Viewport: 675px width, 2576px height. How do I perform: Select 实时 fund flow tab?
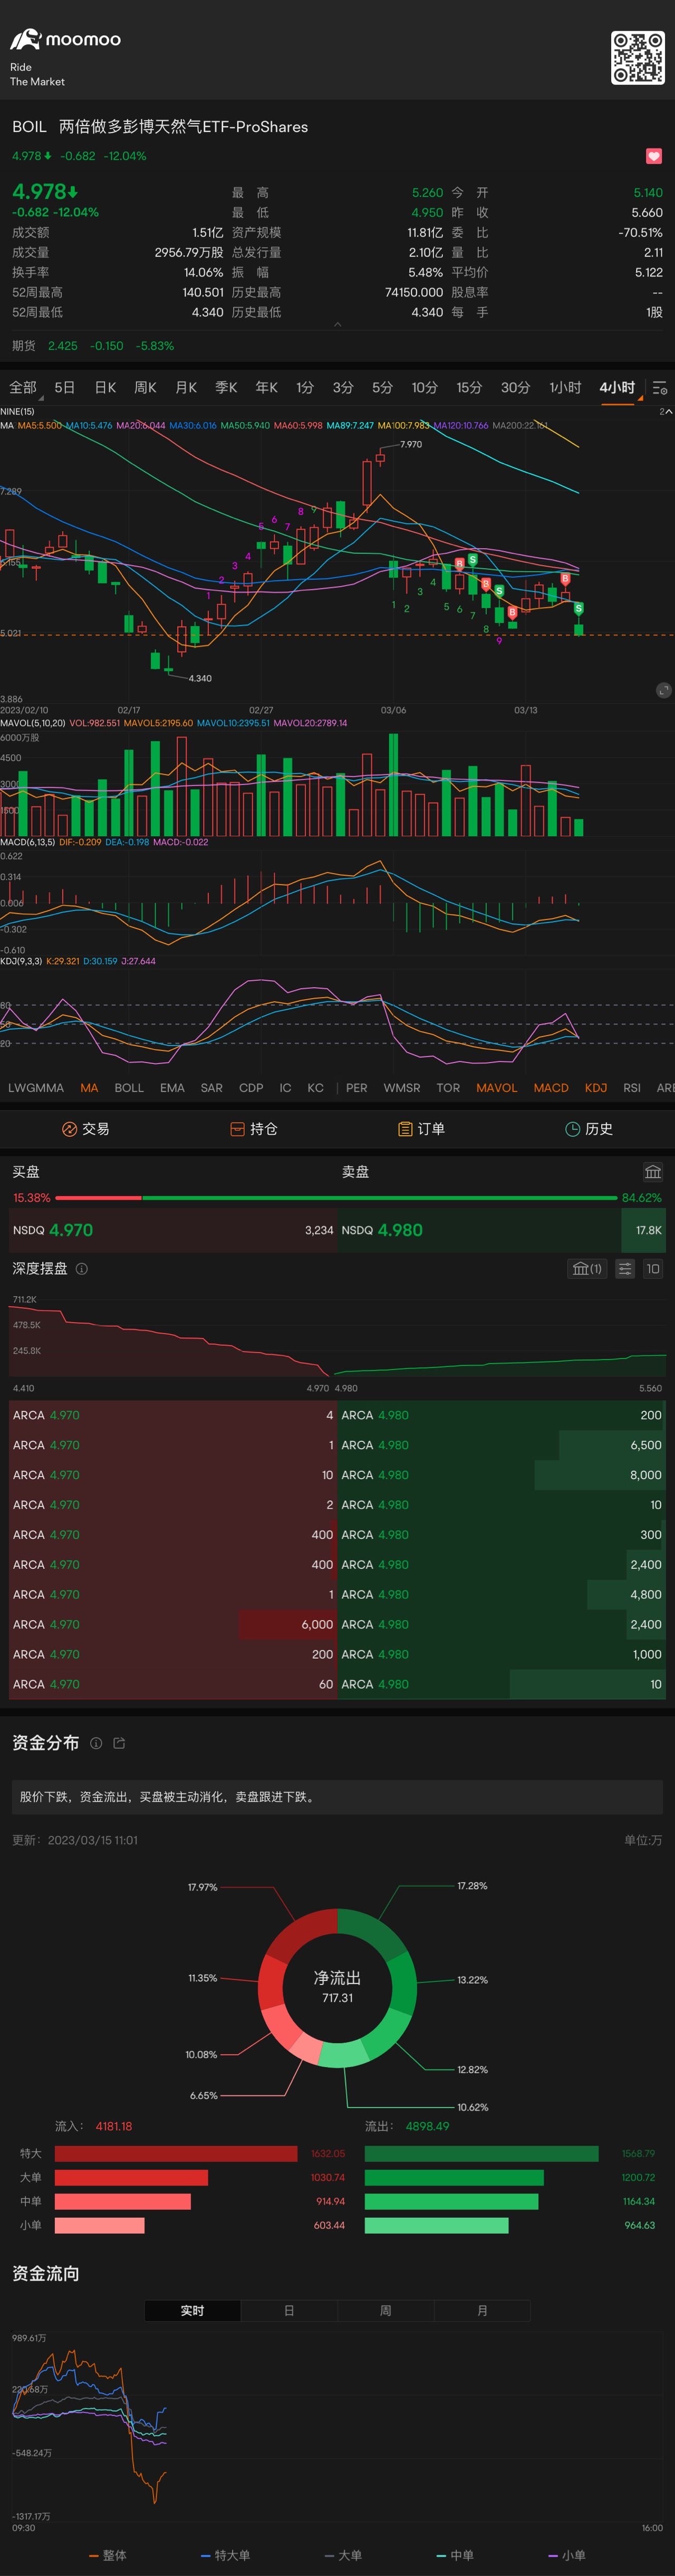pos(193,2311)
